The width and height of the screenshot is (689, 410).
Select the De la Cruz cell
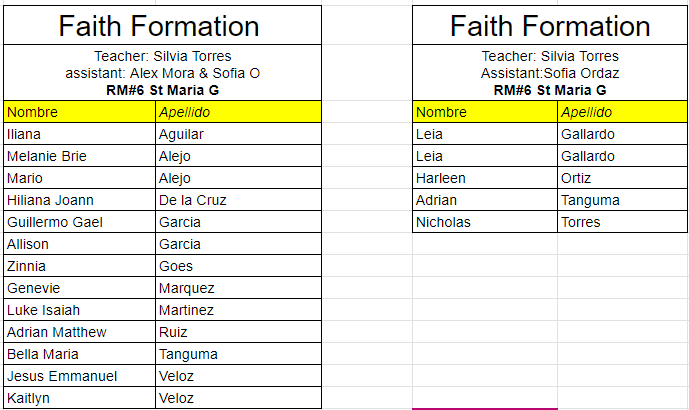coord(238,200)
